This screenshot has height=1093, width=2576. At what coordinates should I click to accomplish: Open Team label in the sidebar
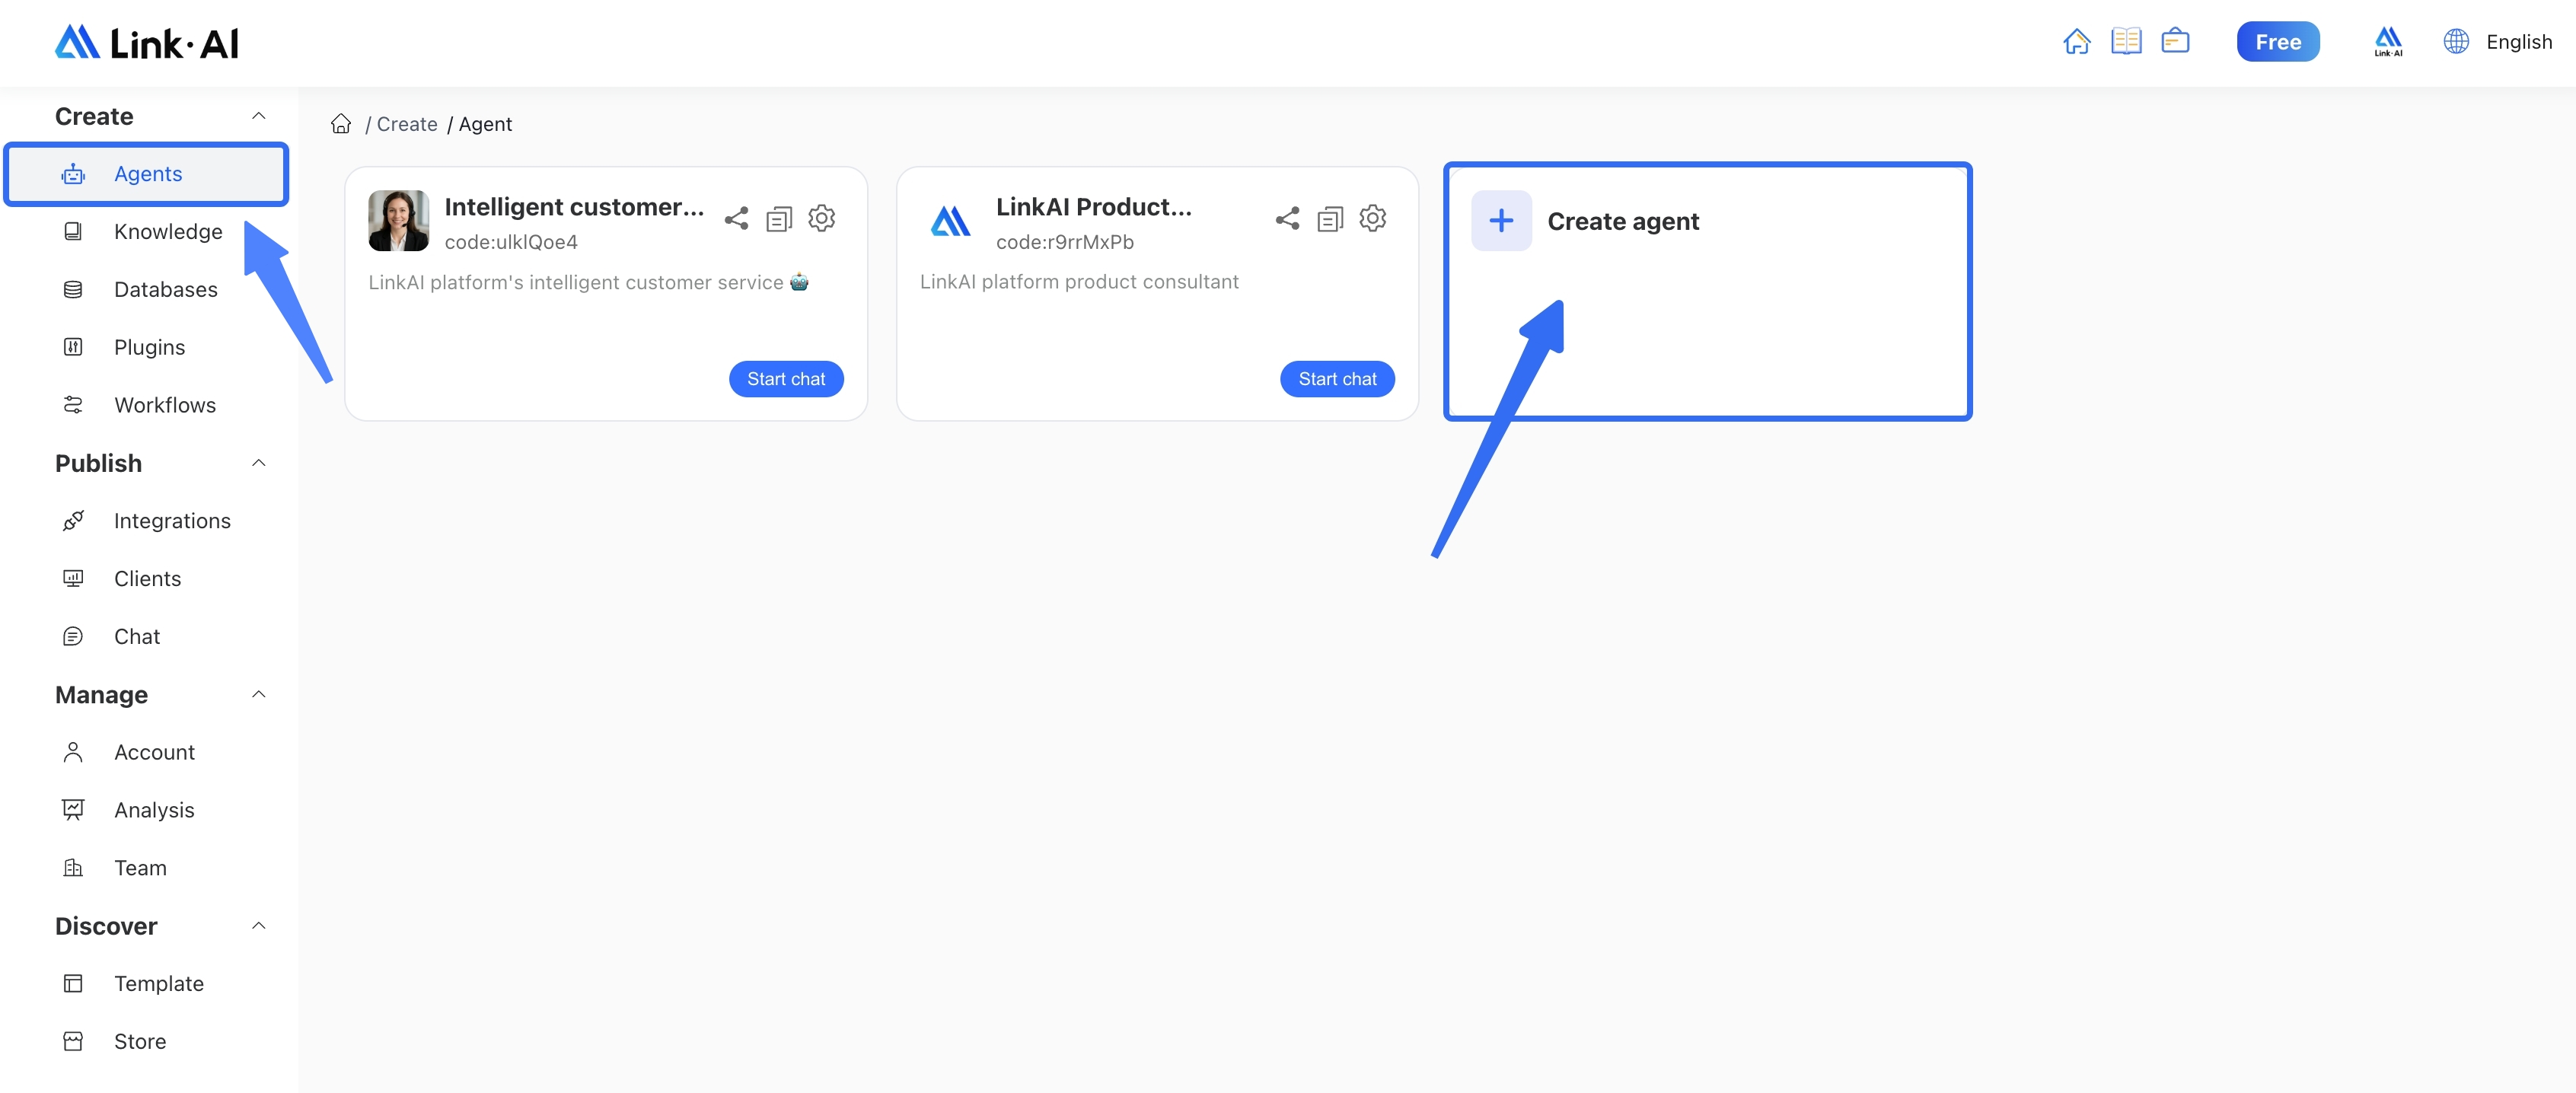click(140, 868)
